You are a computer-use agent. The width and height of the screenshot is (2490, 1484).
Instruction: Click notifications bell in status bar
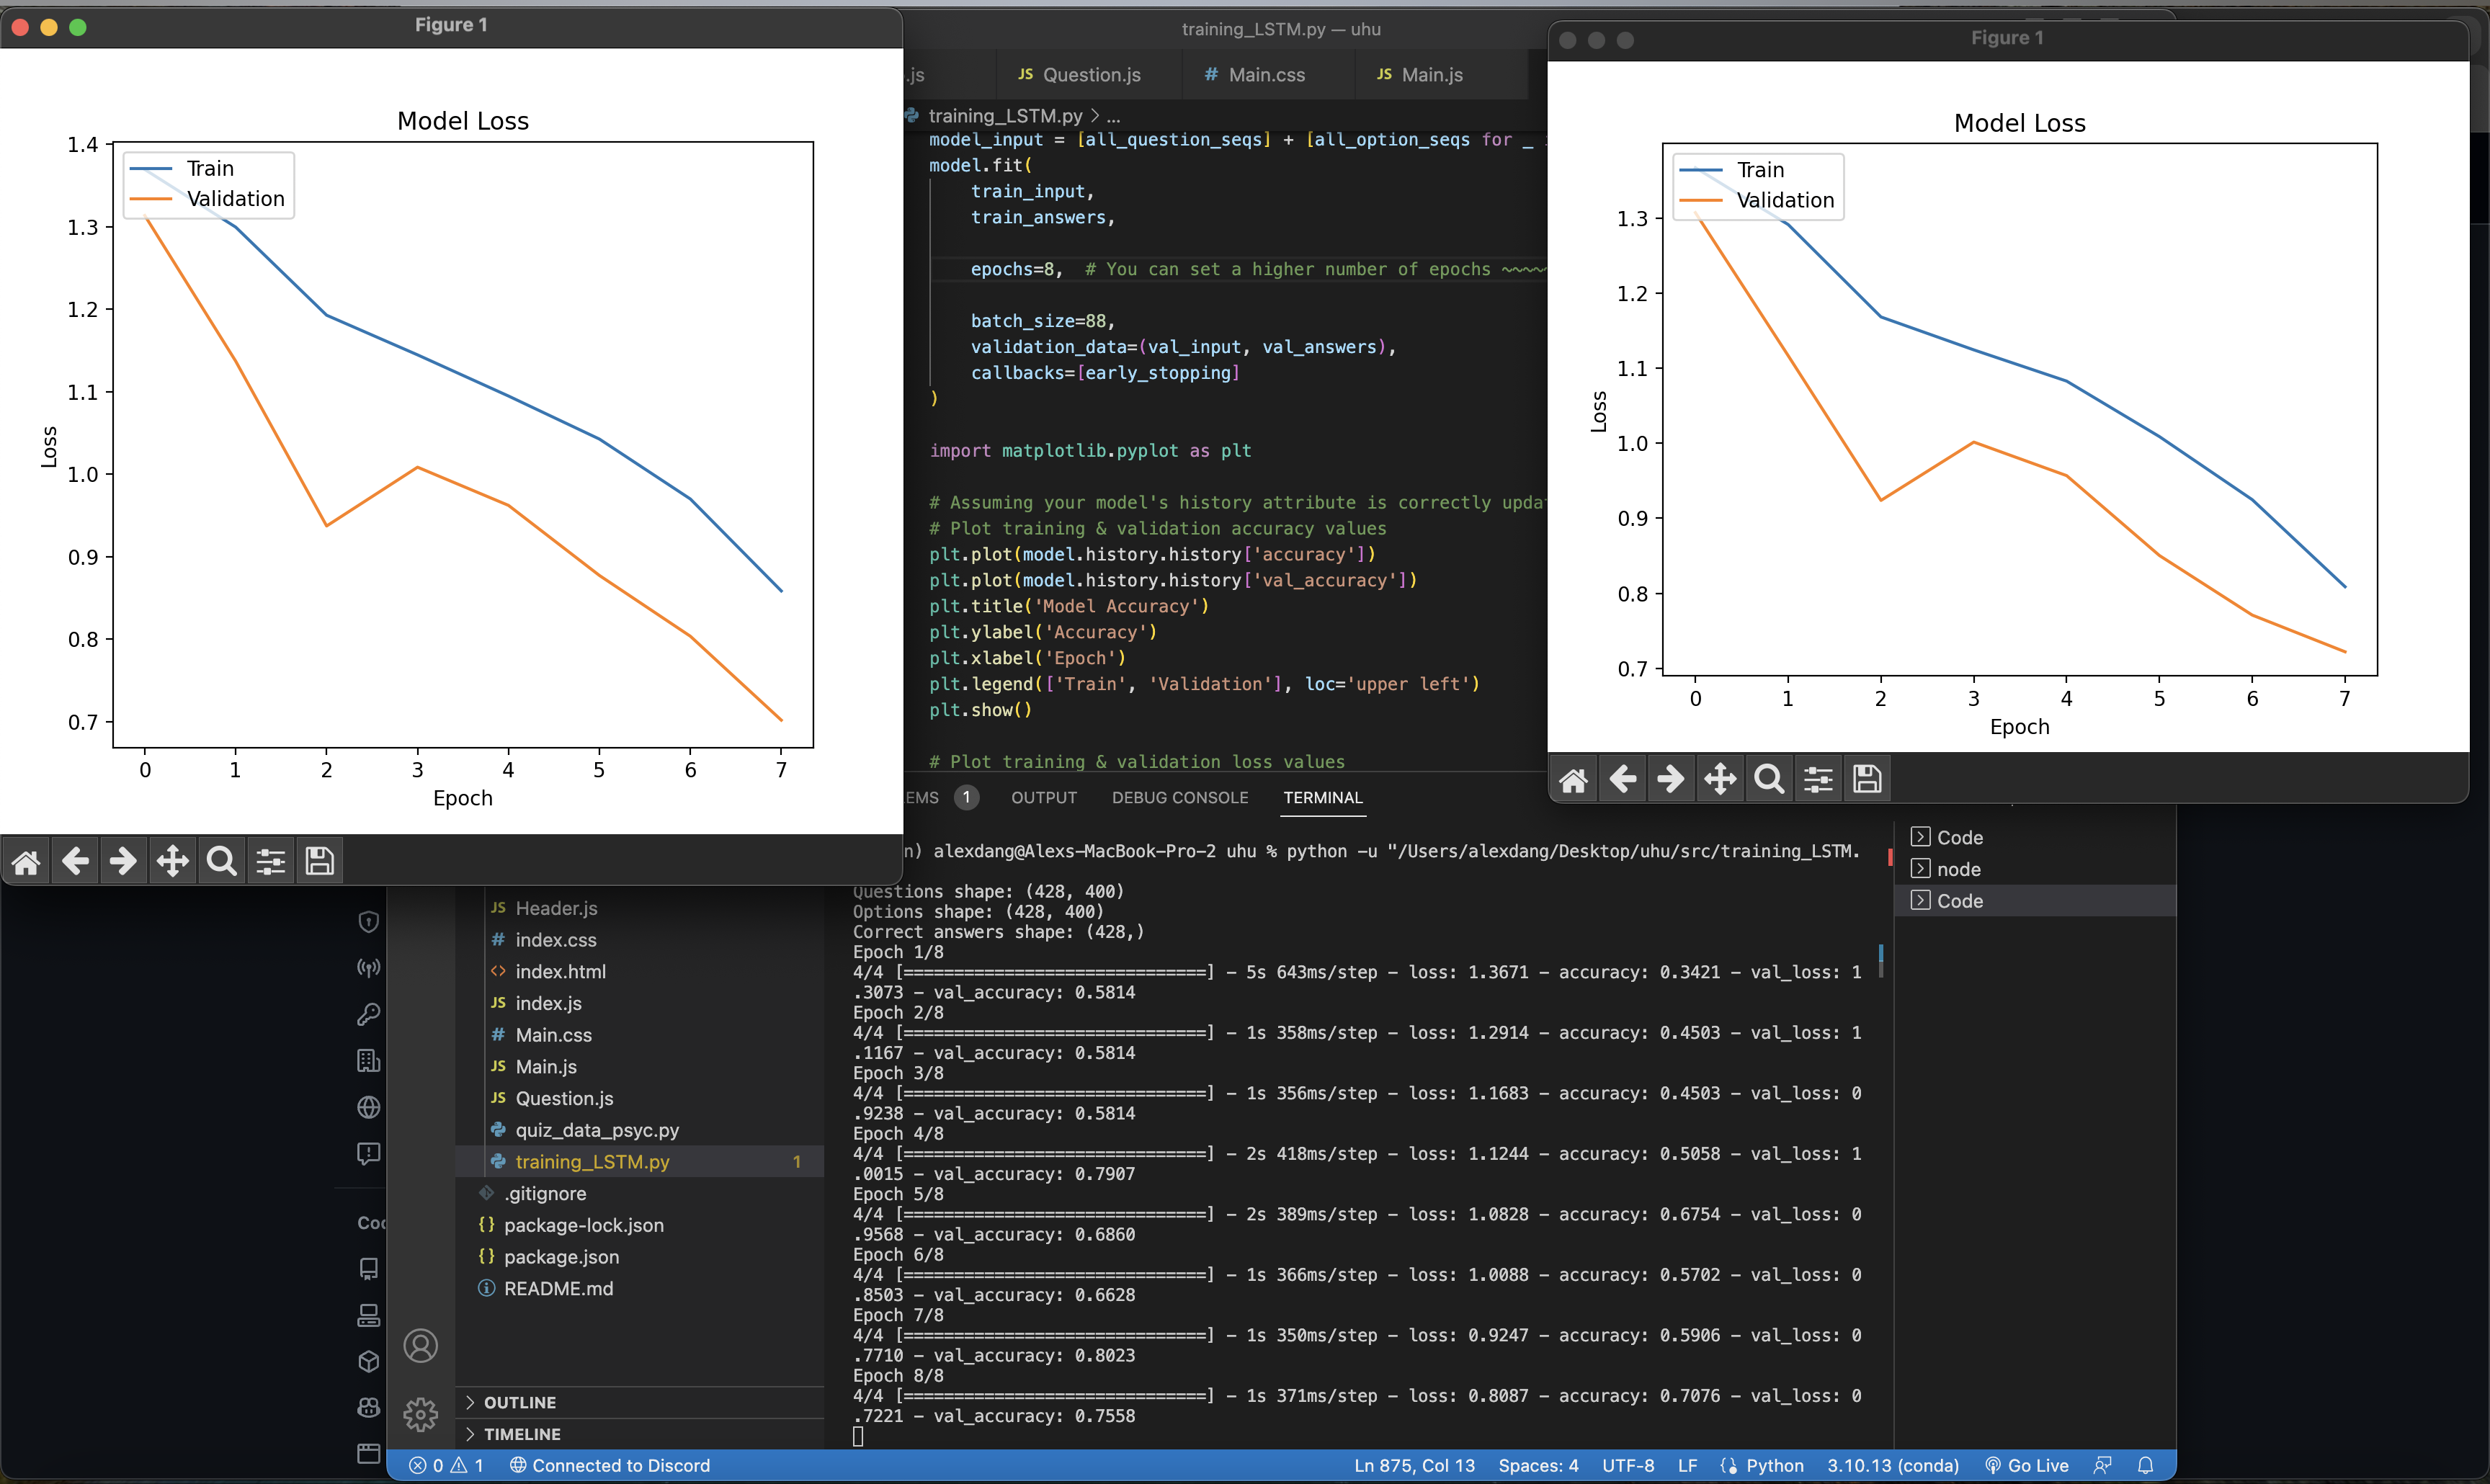click(x=2145, y=1465)
